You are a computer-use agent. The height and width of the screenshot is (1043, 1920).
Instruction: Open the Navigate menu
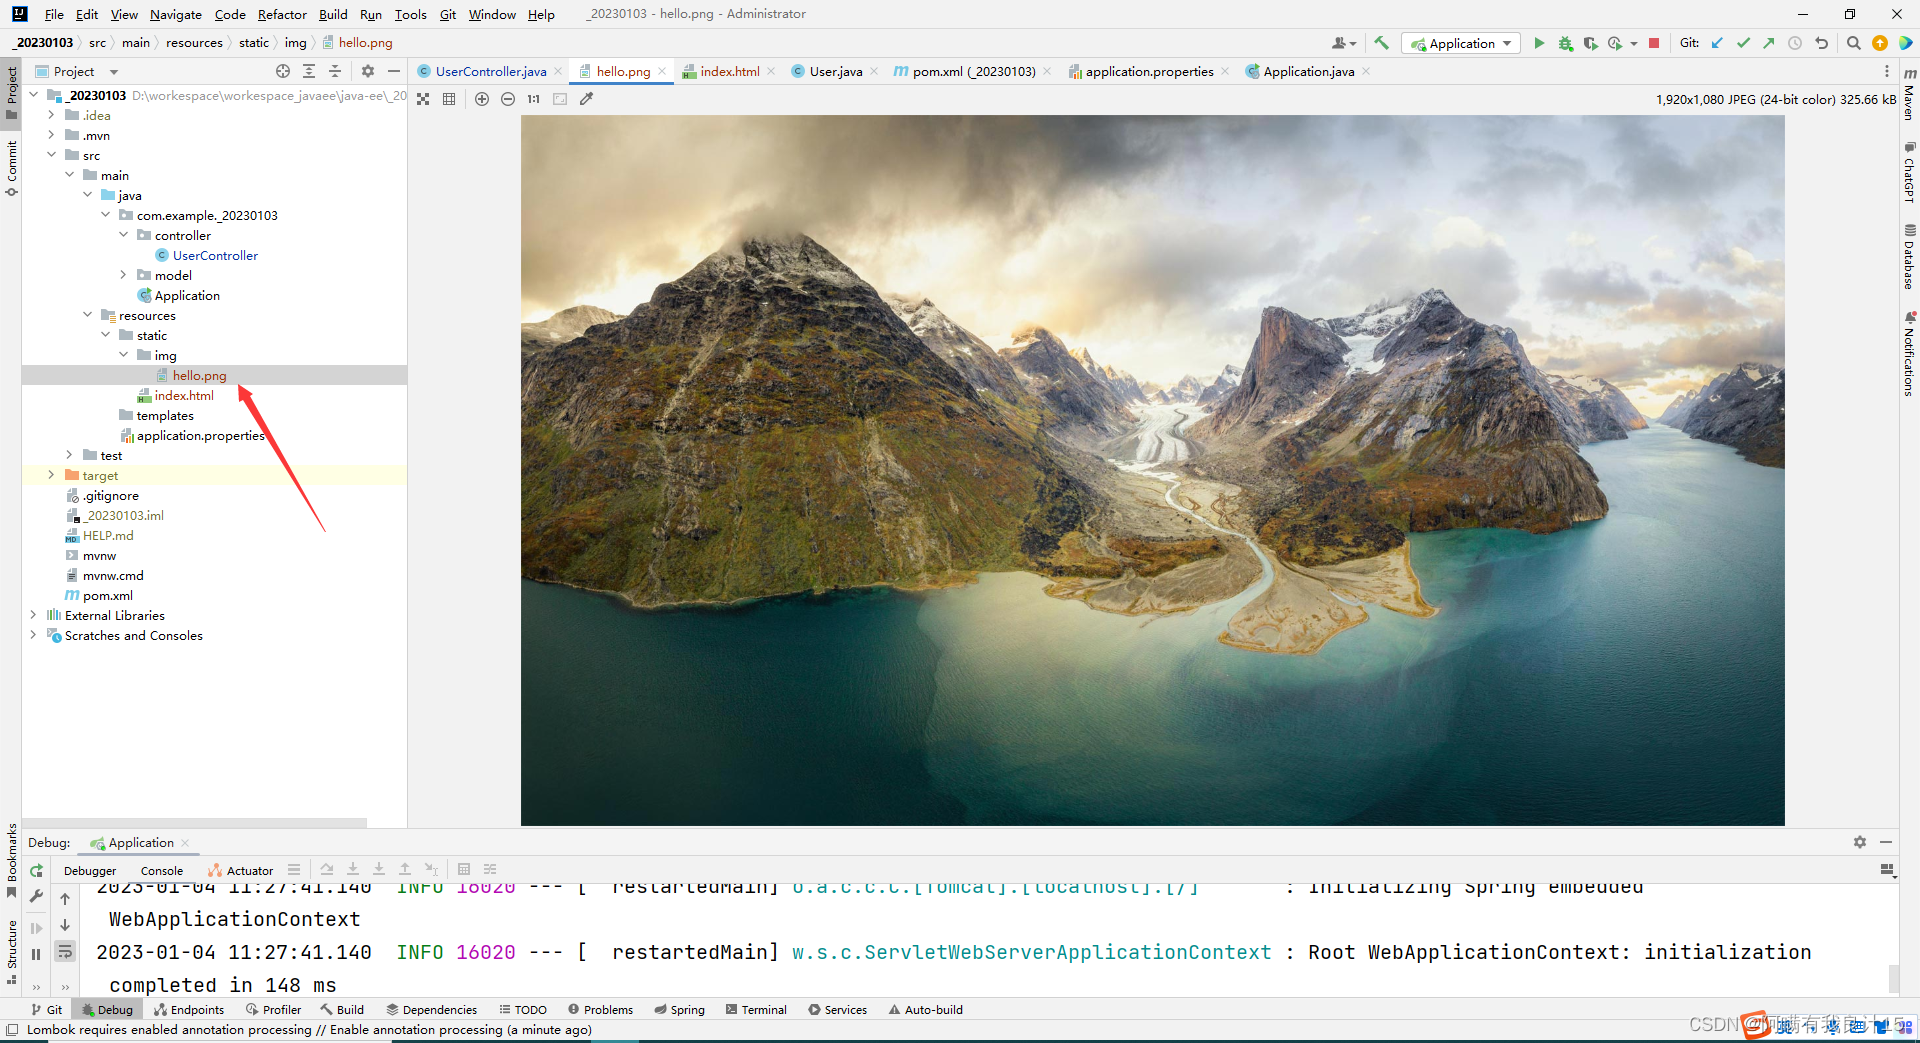[176, 14]
